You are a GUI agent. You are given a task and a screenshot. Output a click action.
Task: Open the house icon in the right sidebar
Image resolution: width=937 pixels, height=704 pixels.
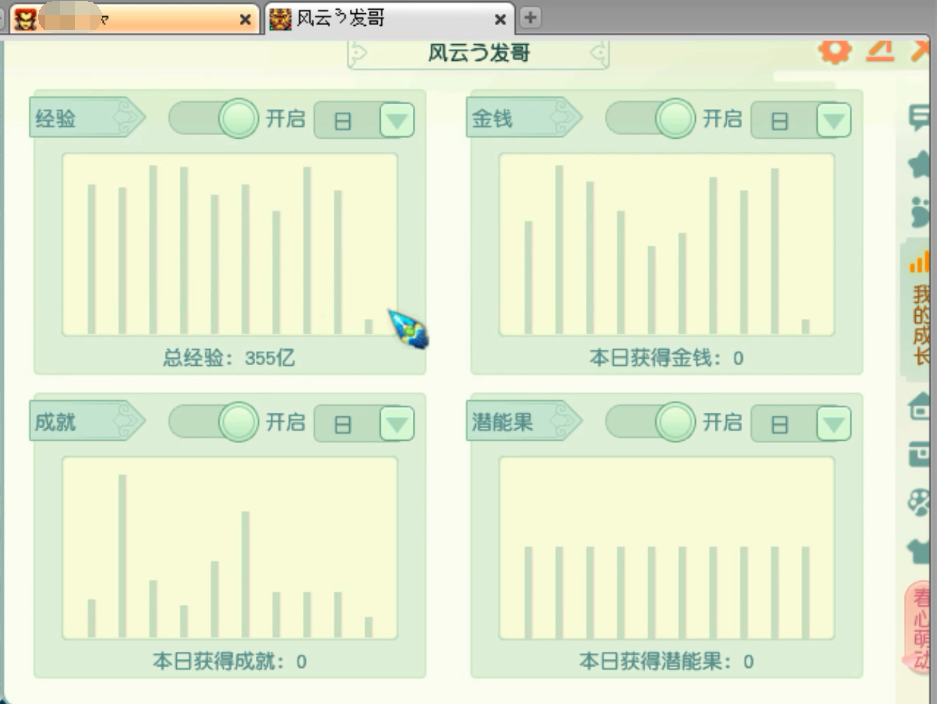coord(920,406)
